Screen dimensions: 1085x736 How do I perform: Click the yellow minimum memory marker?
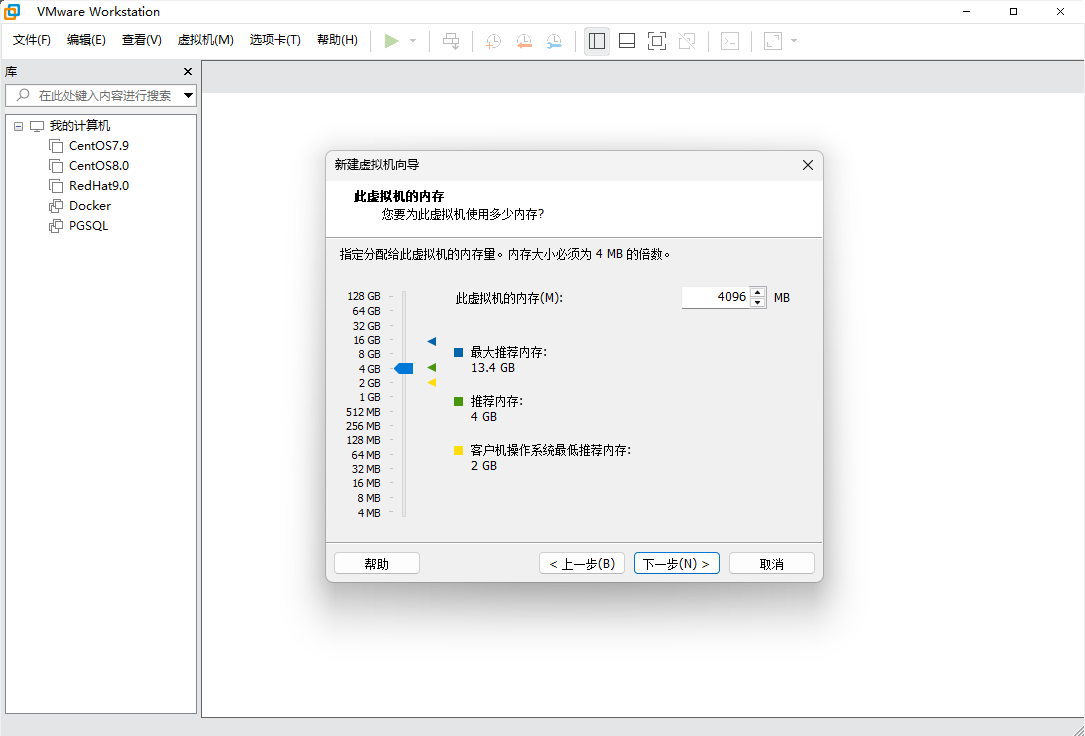click(432, 383)
